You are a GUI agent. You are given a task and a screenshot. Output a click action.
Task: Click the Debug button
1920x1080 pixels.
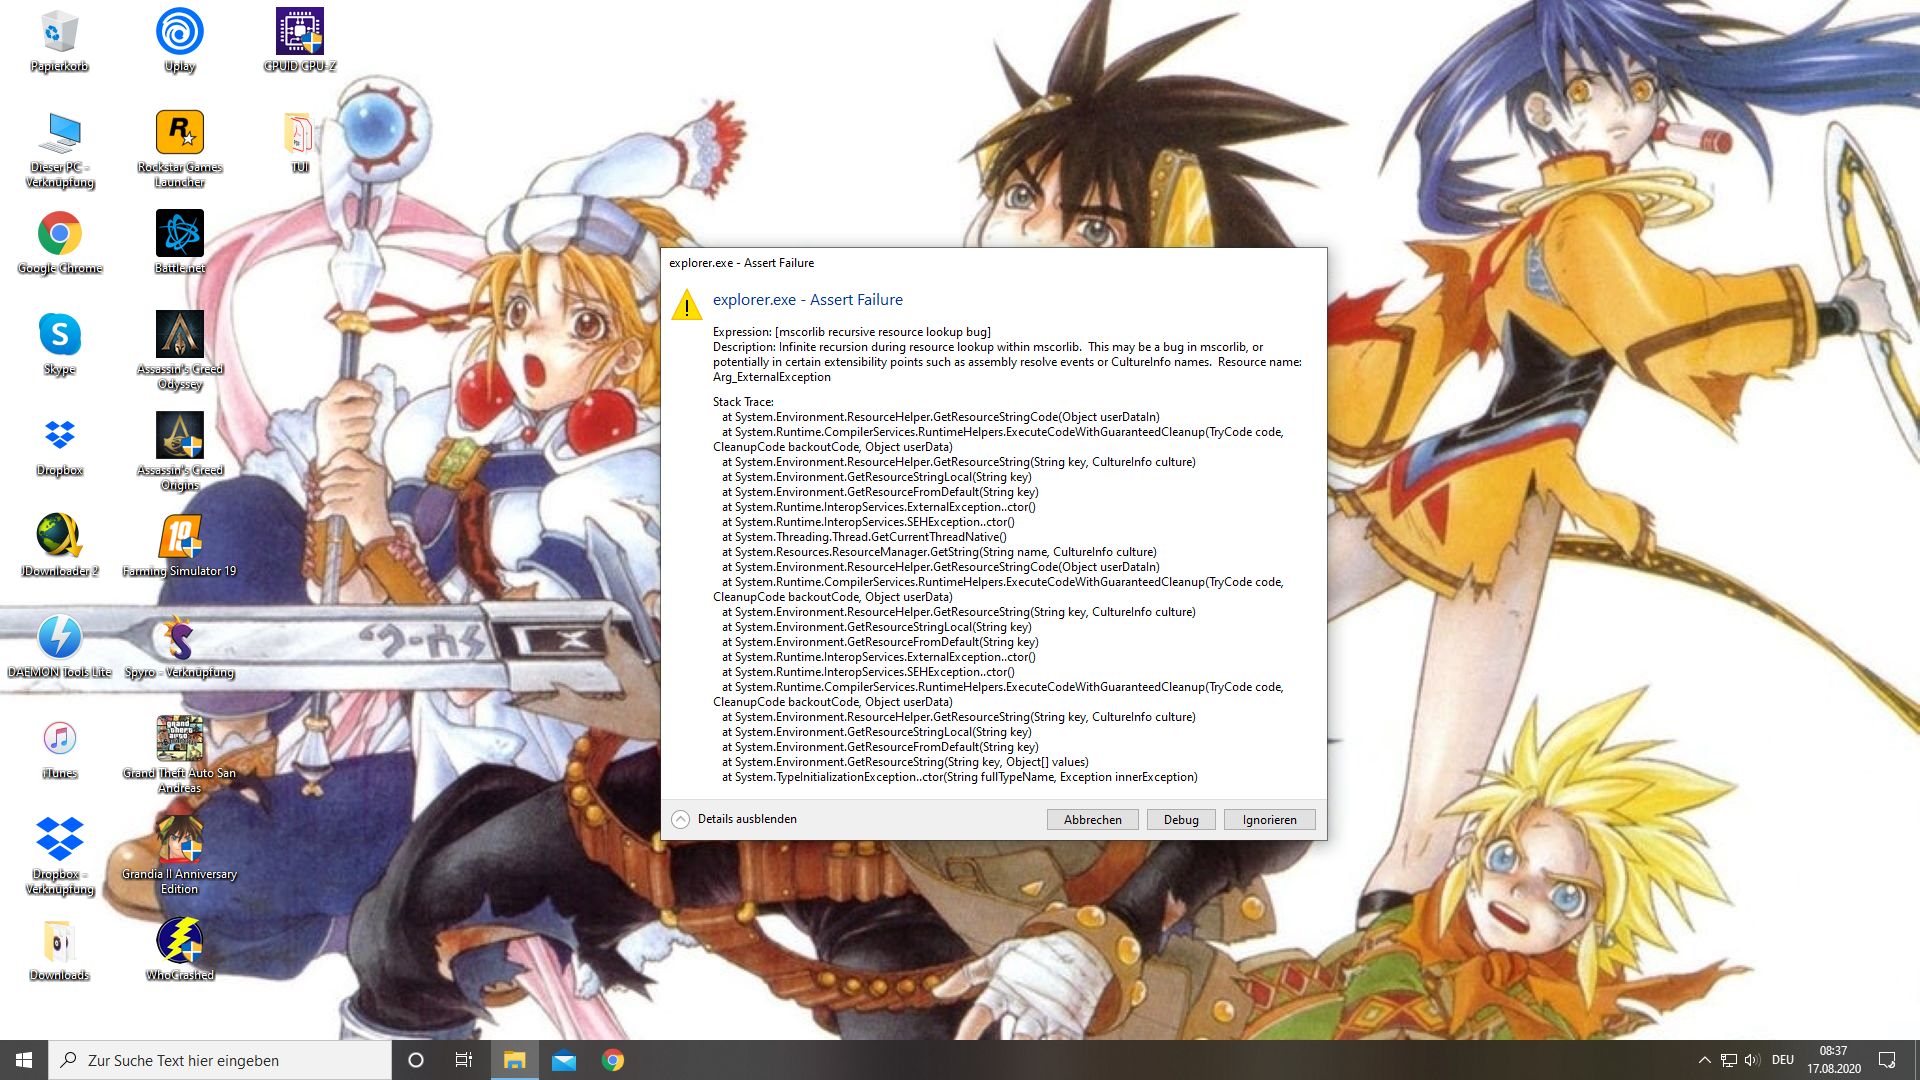tap(1180, 819)
